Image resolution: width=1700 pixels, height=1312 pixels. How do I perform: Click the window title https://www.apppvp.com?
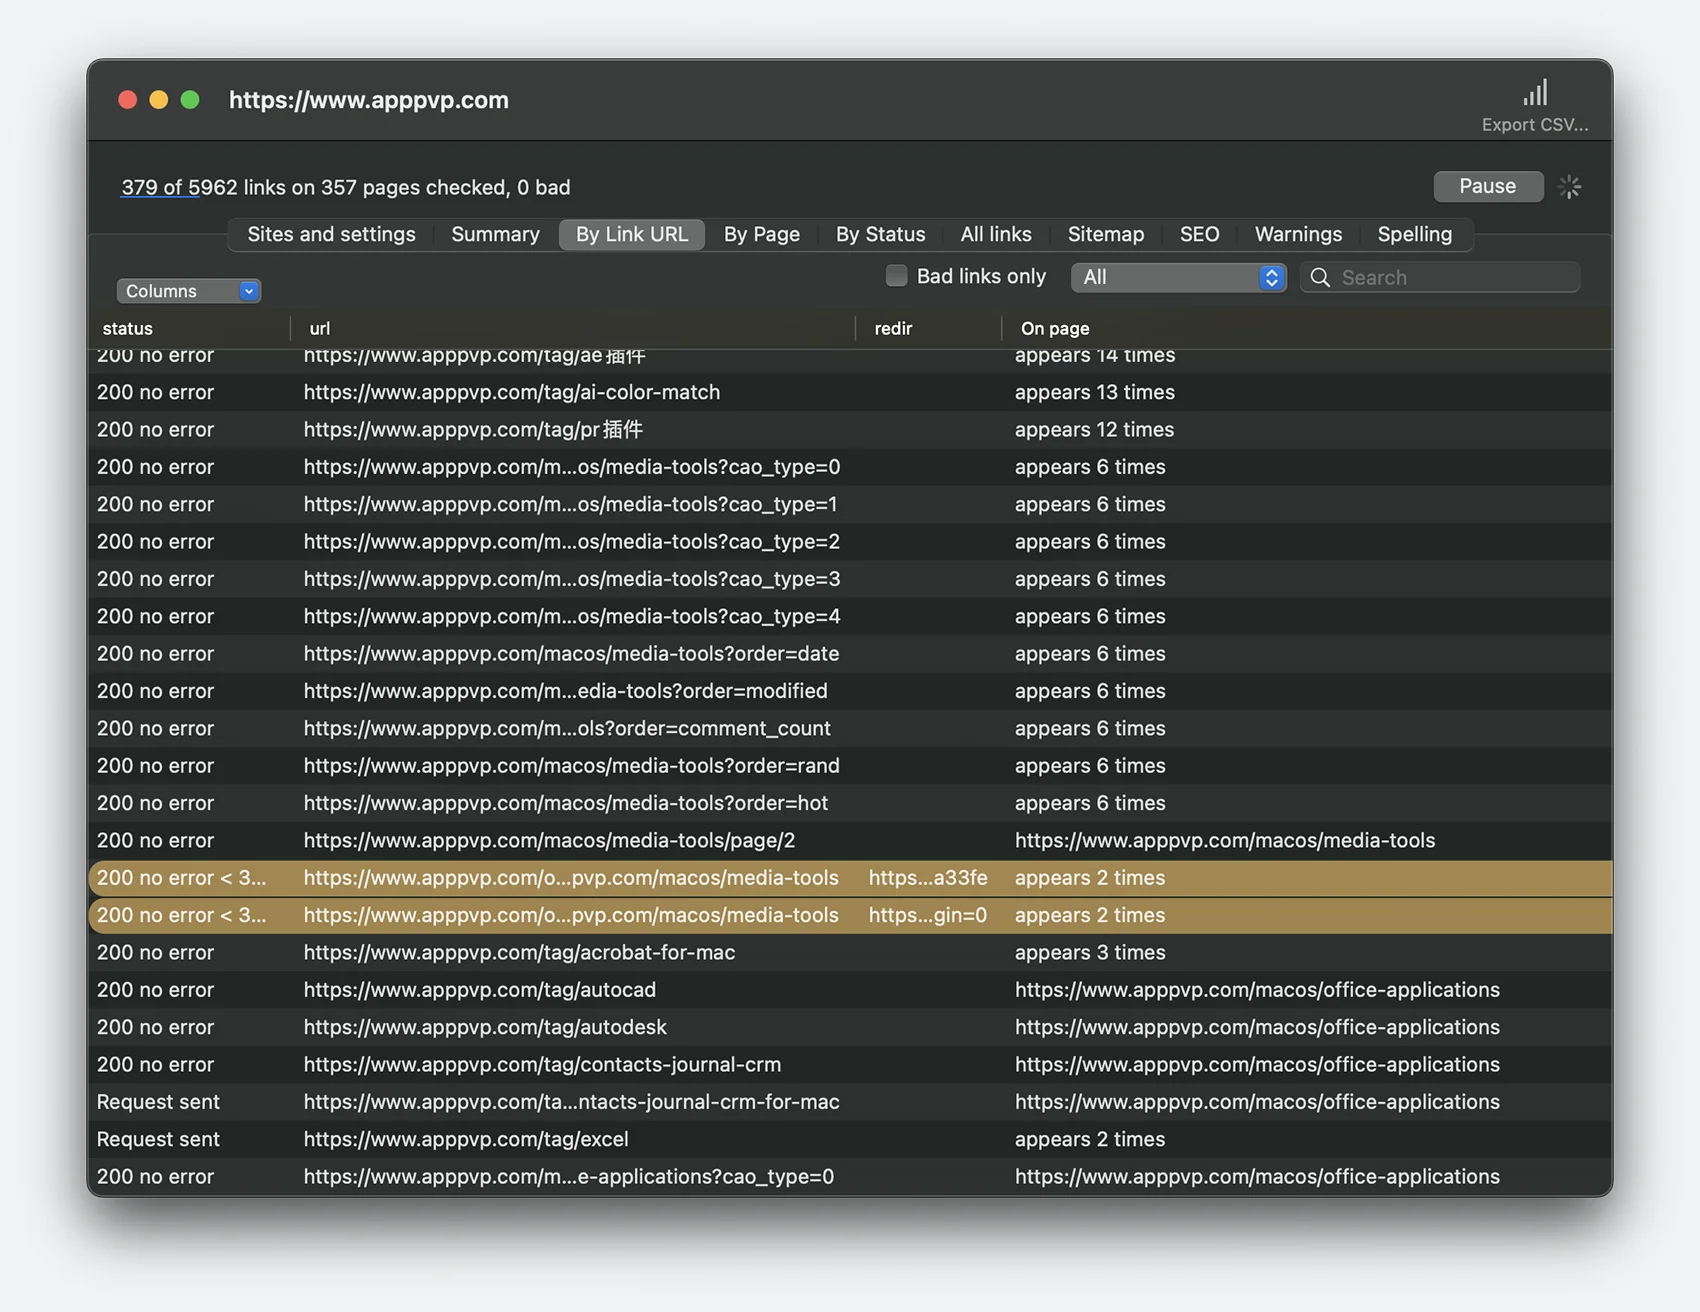pos(368,100)
